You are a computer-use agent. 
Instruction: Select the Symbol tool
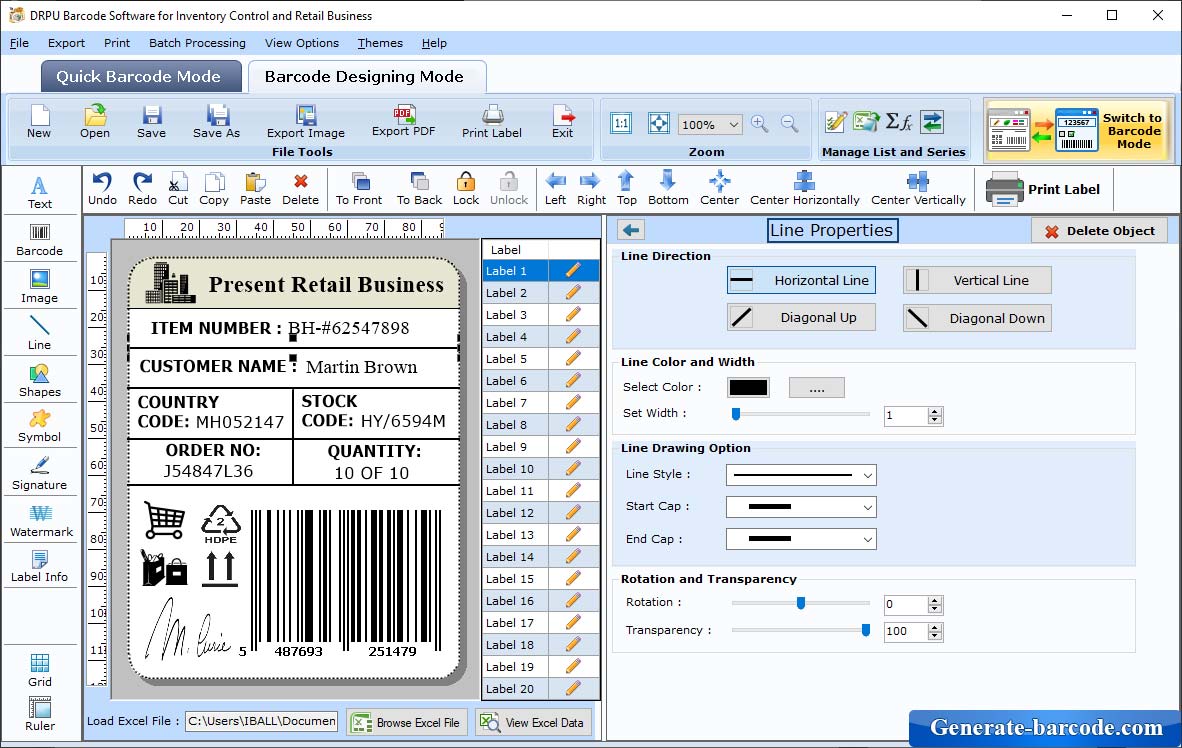39,427
